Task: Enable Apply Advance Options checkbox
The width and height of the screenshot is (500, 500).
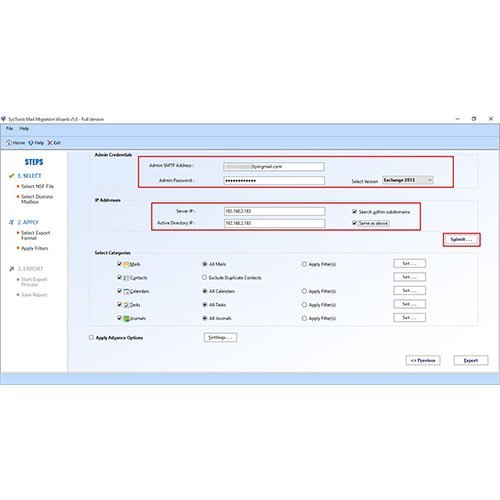Action: pyautogui.click(x=91, y=337)
